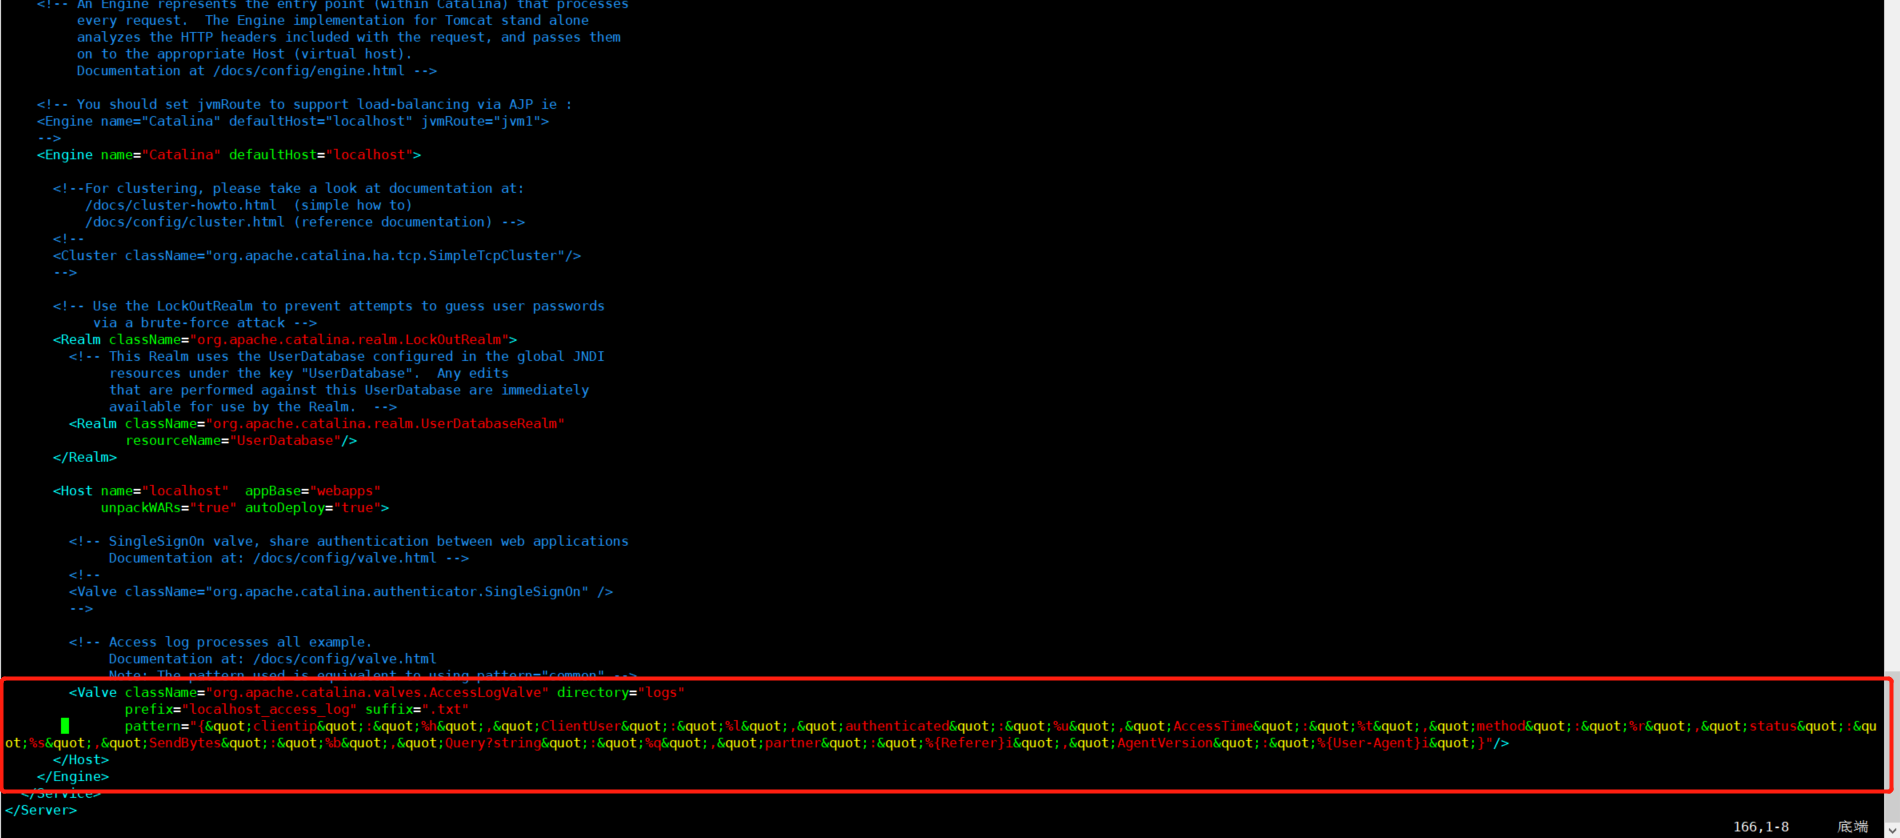
Task: Click "Query?string" in the access log pattern
Action: (x=493, y=743)
